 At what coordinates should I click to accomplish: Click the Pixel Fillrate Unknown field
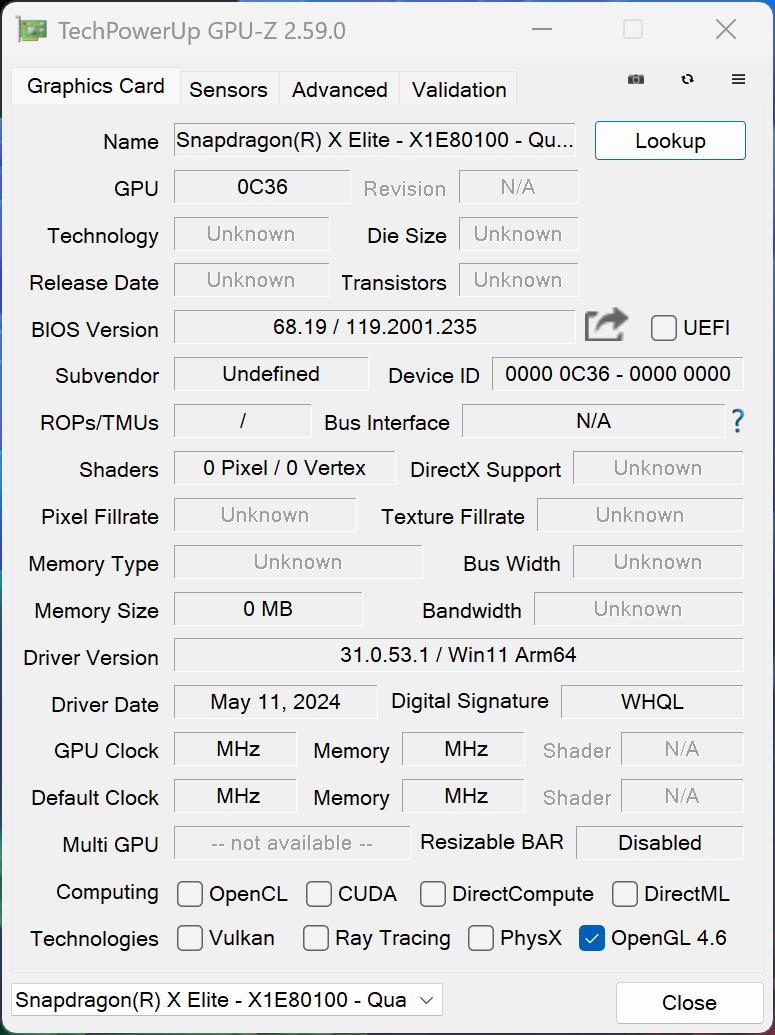(265, 515)
